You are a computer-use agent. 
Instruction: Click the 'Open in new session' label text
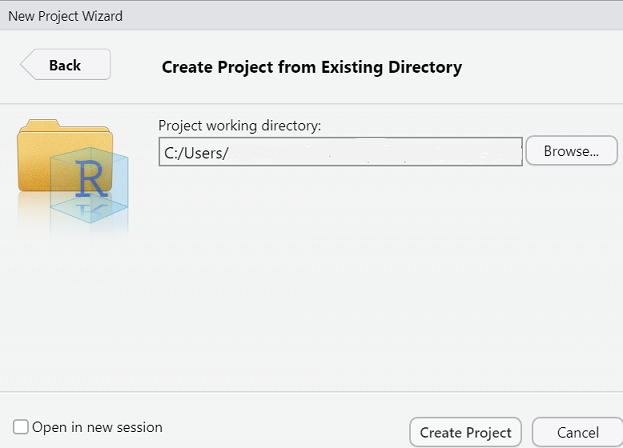click(97, 427)
